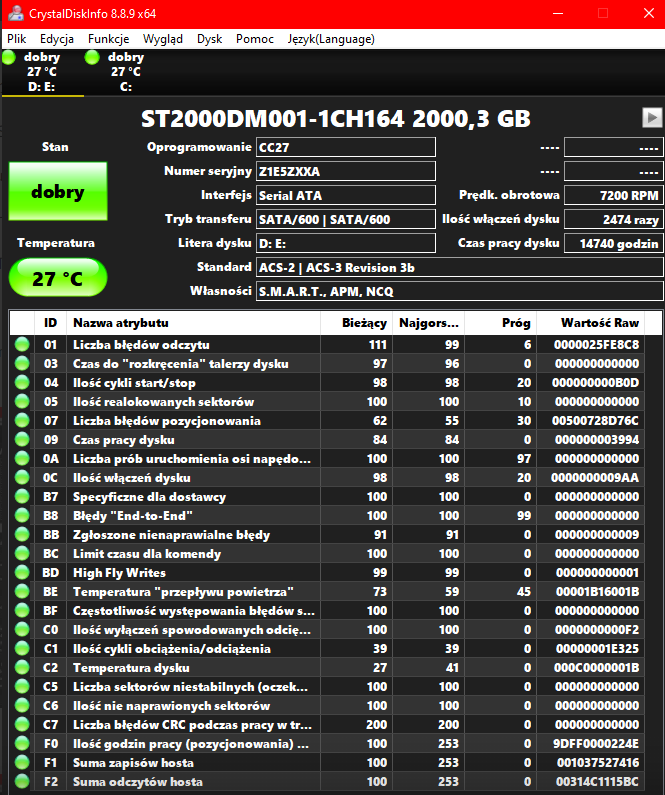Screen dimensions: 665x795
Task: Click status circle for attribute C7
Action: click(x=22, y=725)
